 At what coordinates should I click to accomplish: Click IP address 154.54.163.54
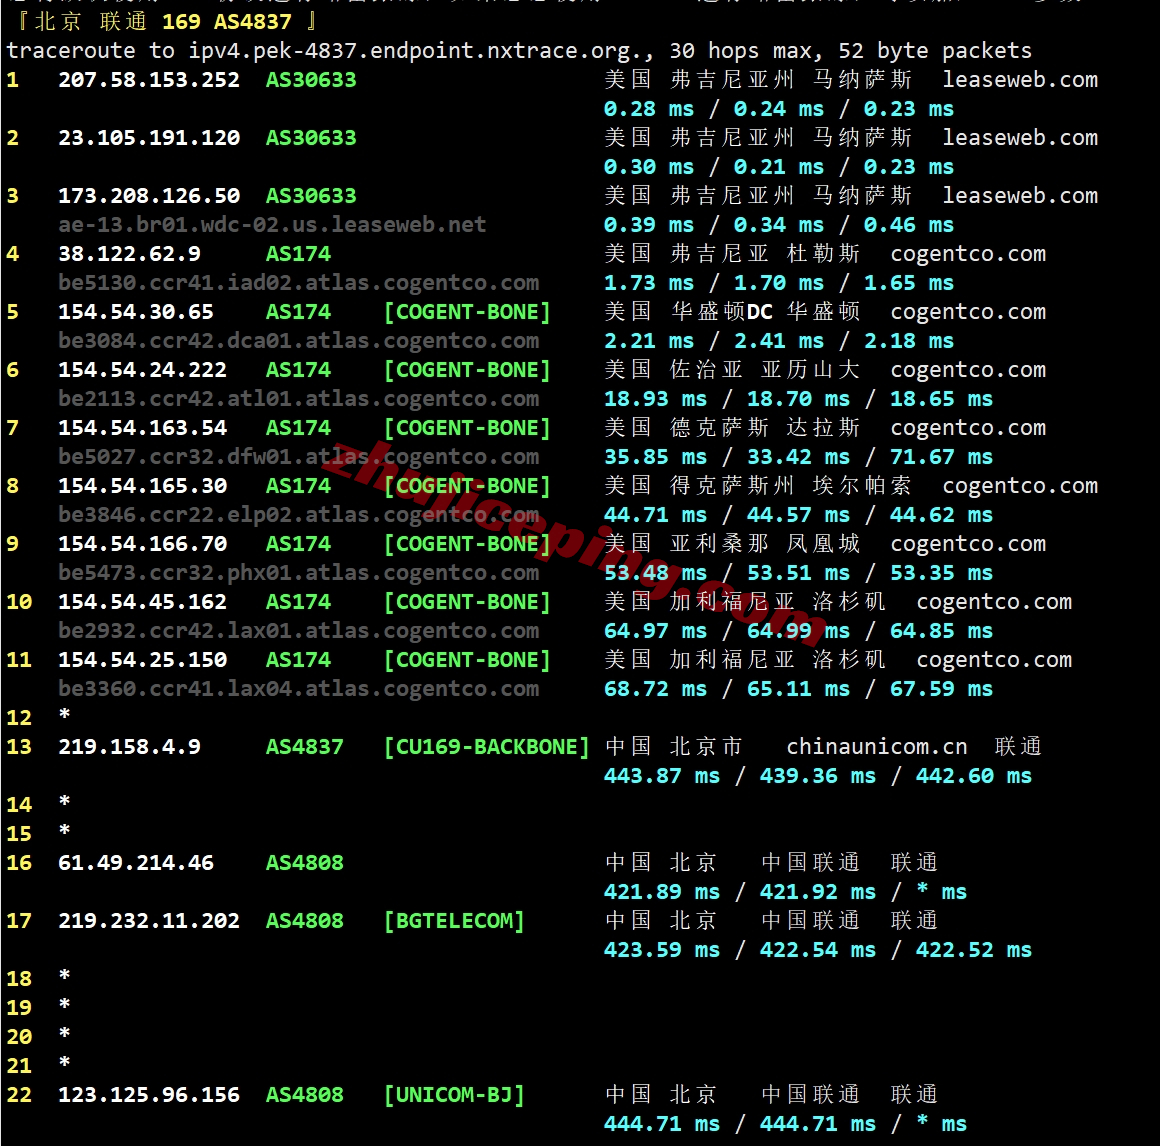tap(142, 428)
